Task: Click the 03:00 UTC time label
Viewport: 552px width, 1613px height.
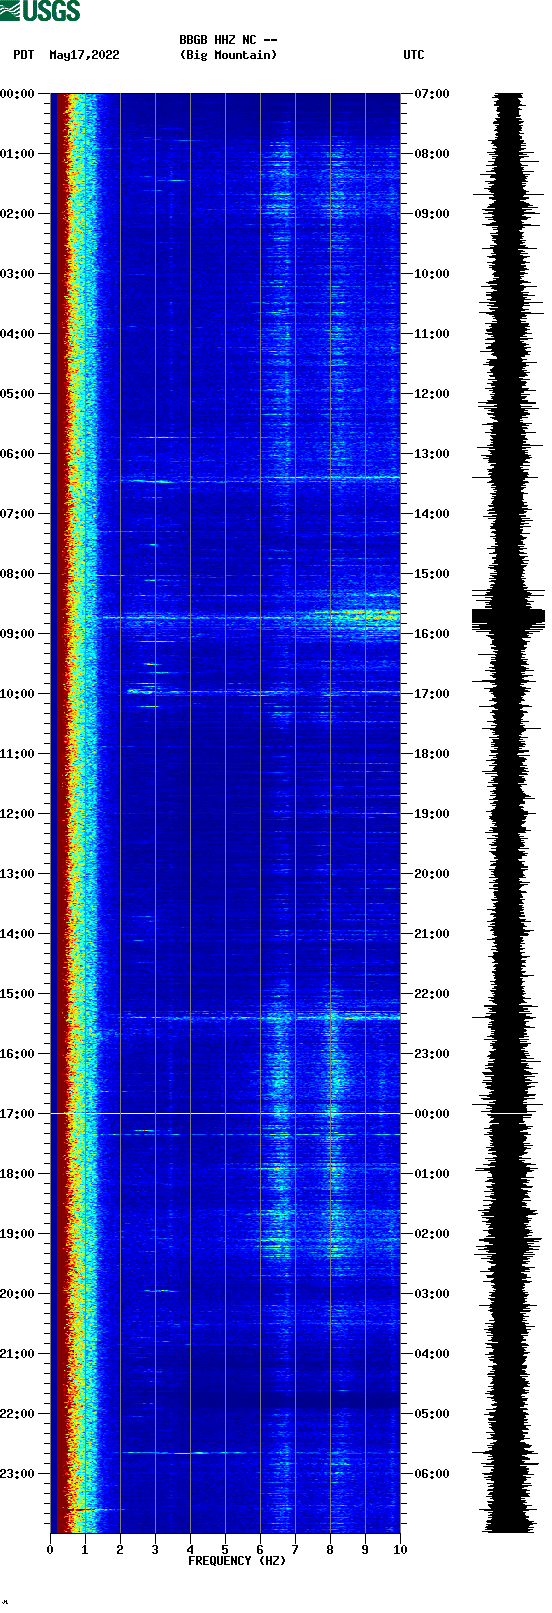Action: 432,1294
